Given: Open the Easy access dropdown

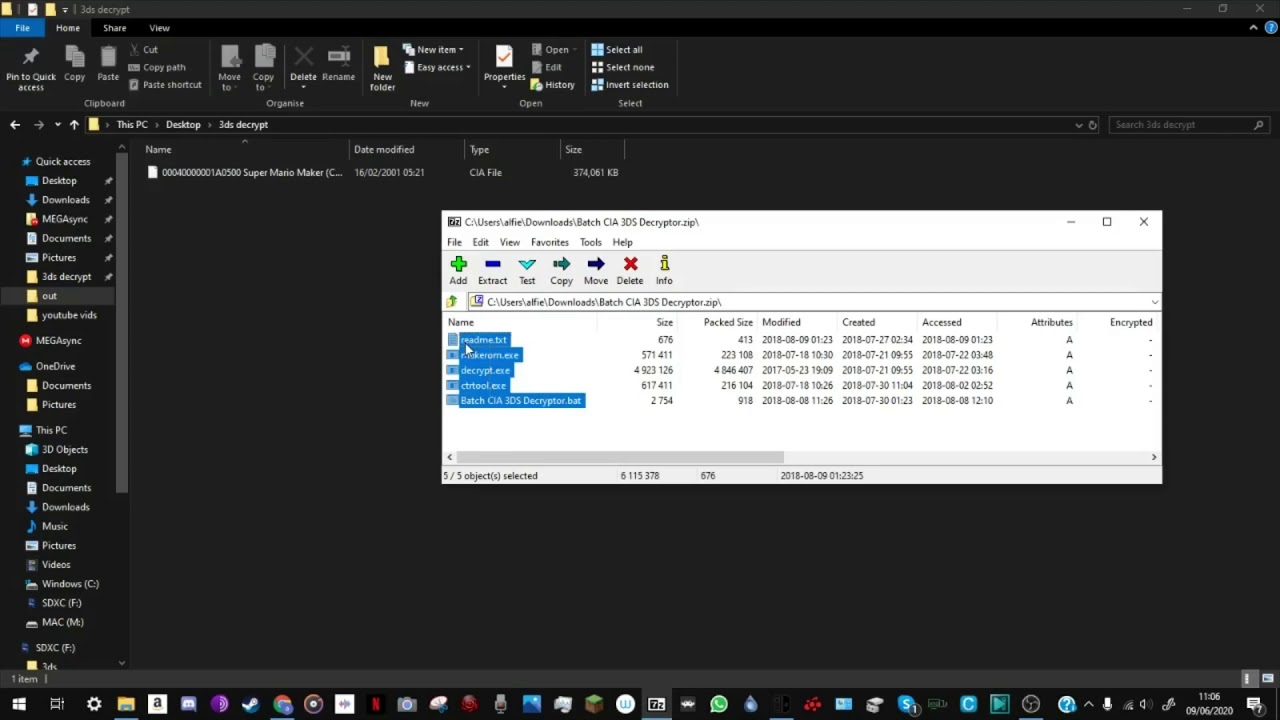Looking at the screenshot, I should point(437,67).
